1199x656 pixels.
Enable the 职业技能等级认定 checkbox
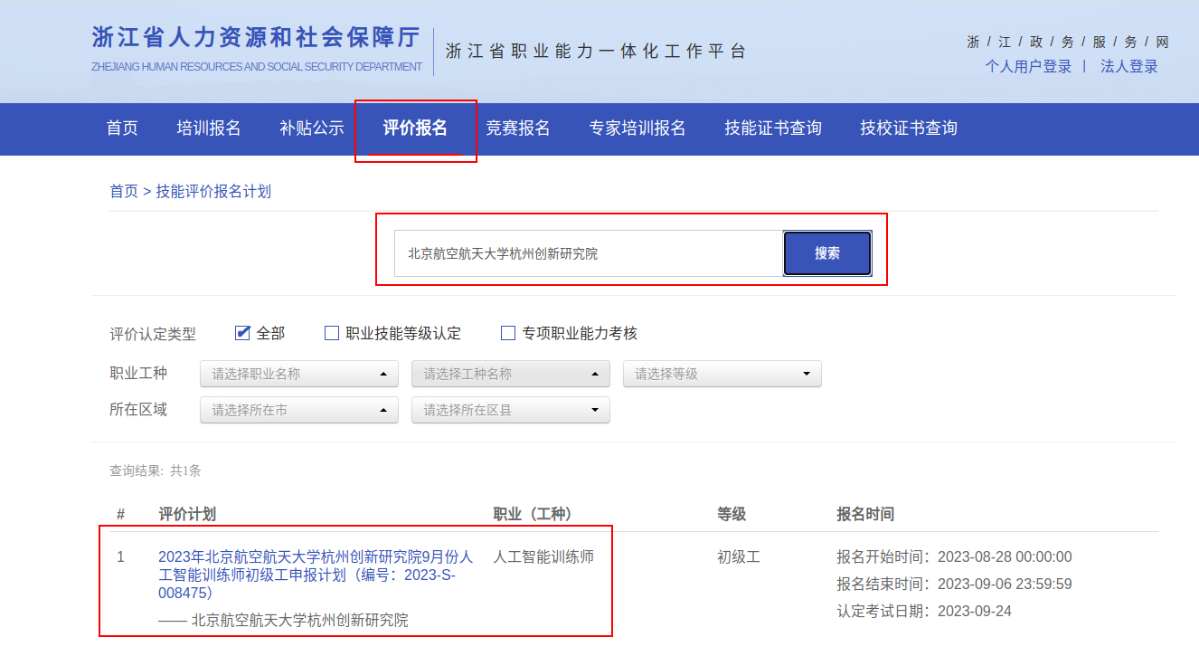[331, 332]
